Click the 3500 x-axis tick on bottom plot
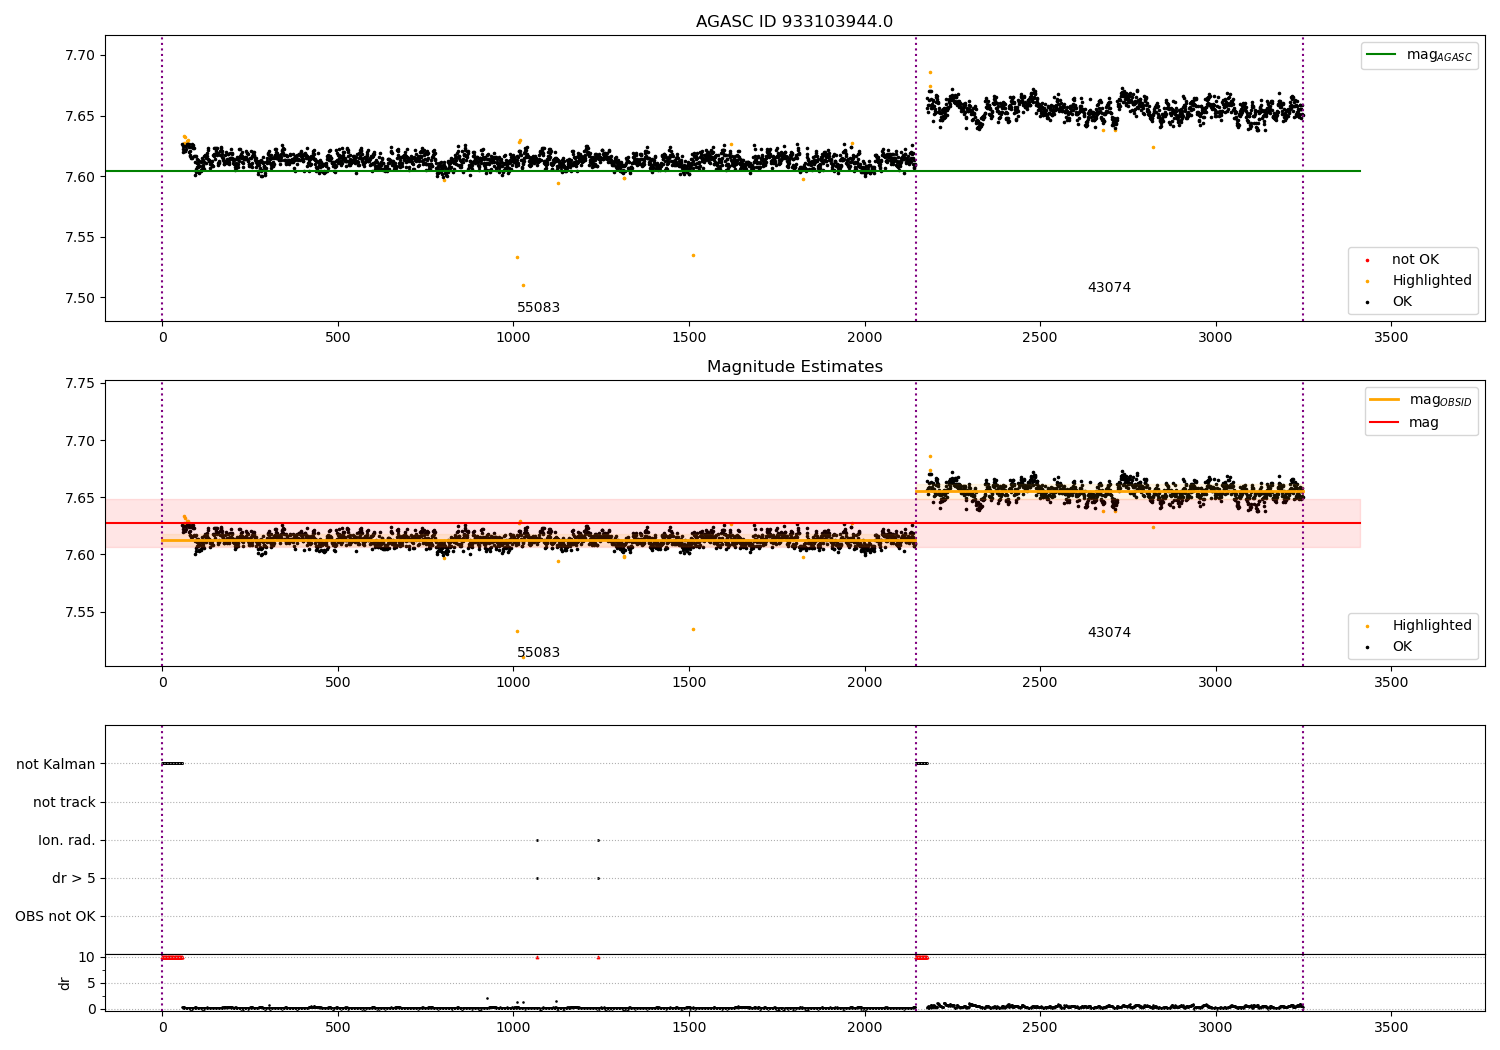Screen dimensions: 1500x1050 (x=1391, y=1027)
